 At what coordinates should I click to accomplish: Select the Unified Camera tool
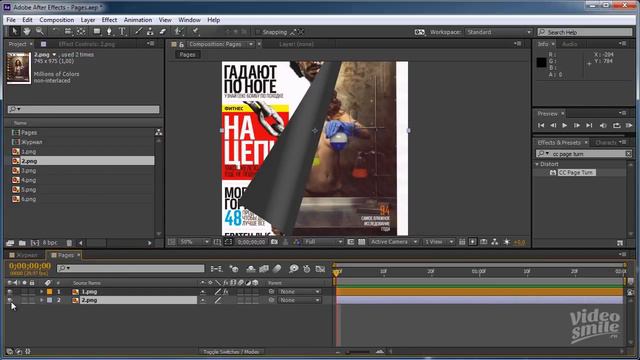(x=68, y=31)
